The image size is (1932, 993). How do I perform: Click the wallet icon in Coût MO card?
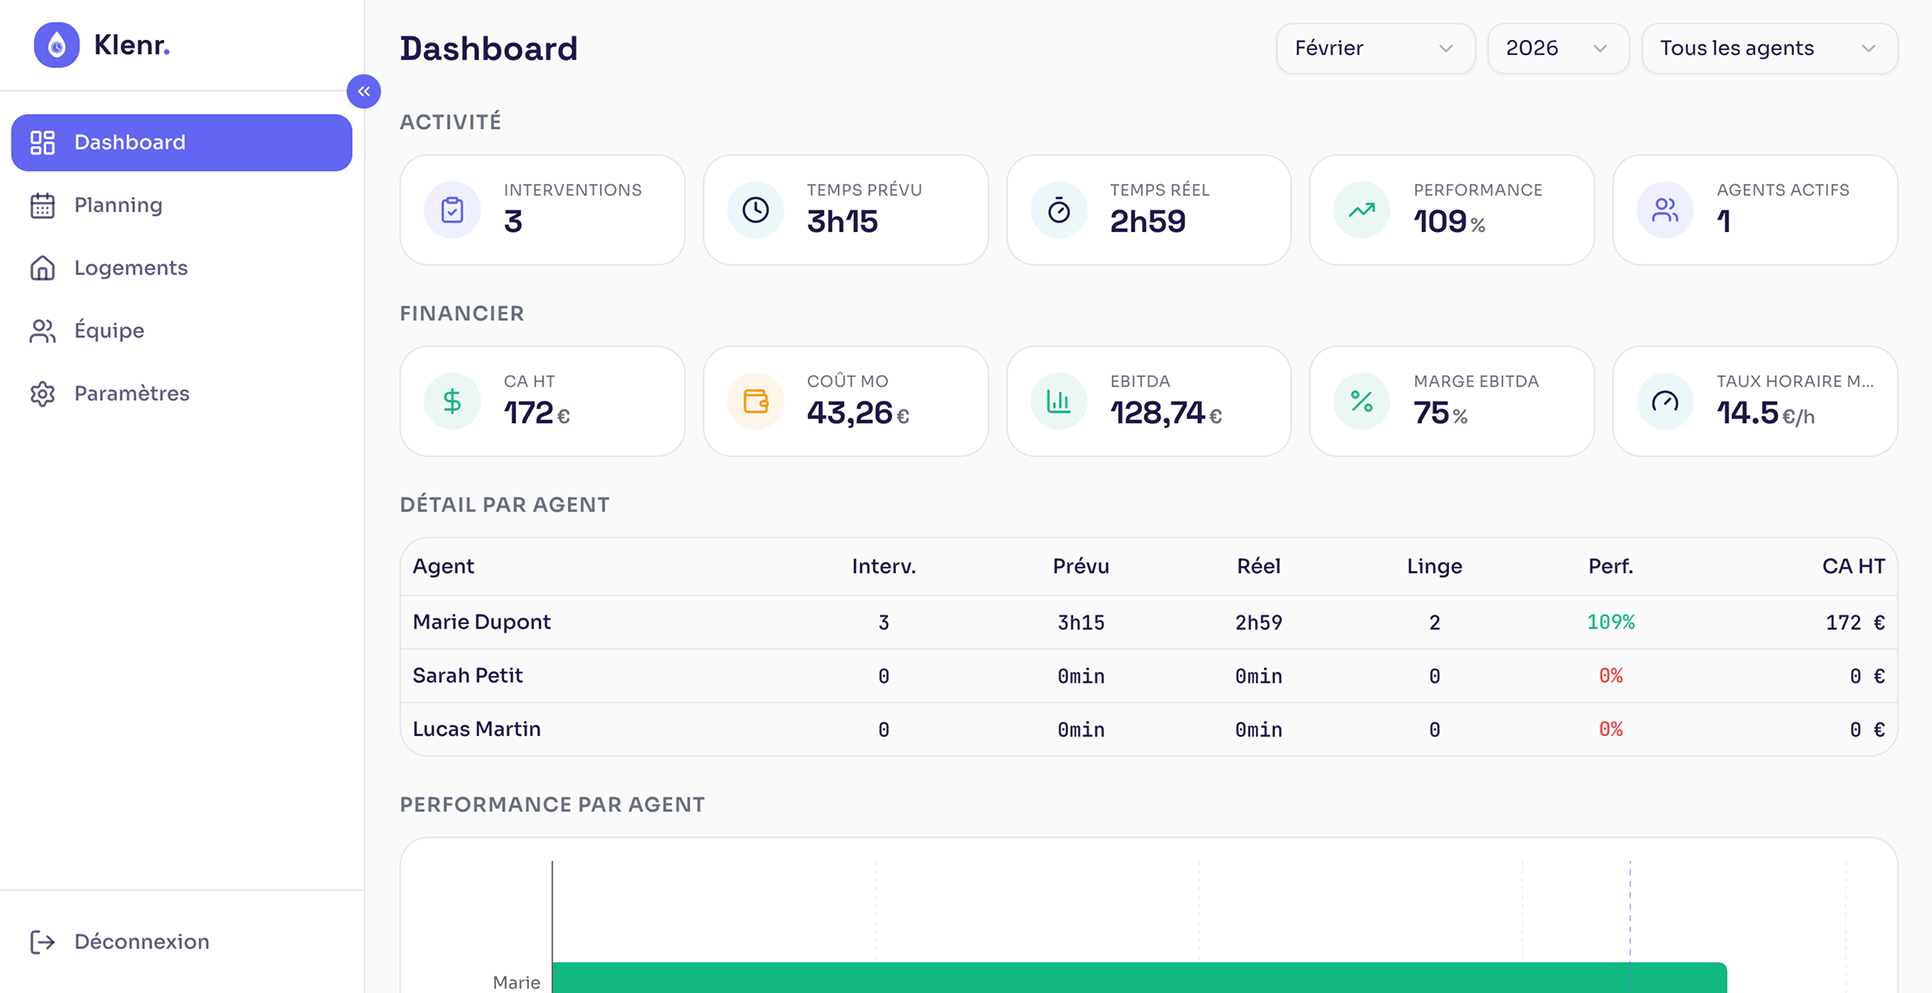click(755, 401)
